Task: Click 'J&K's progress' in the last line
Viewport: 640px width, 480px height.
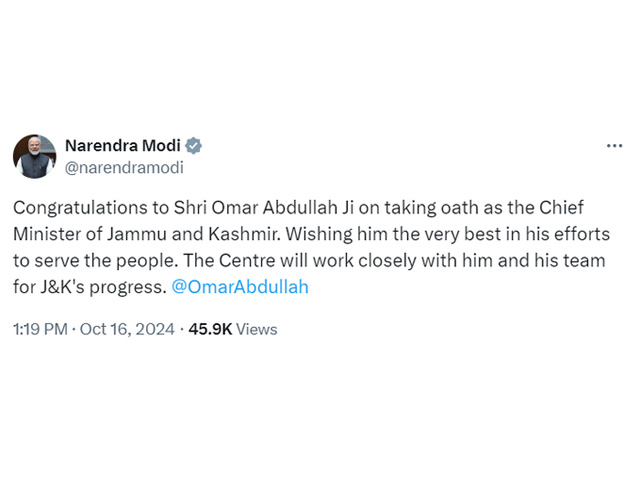Action: (x=103, y=287)
